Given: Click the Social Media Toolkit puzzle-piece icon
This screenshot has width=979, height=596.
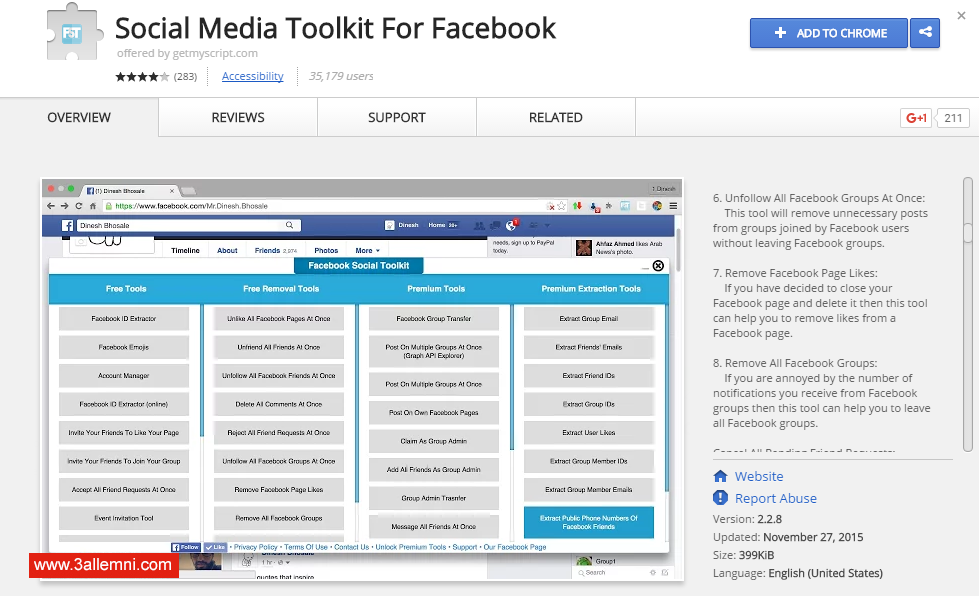Looking at the screenshot, I should 75,33.
